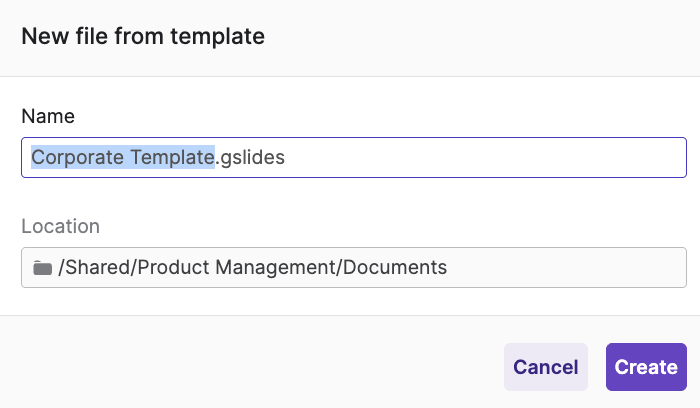Cancel the new file dialog

tap(545, 367)
